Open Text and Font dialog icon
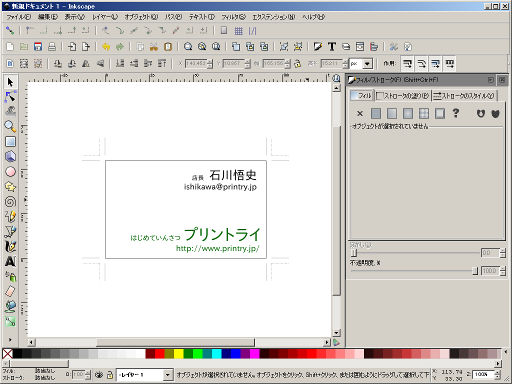Viewport: 512px width, 384px height. pos(332,47)
